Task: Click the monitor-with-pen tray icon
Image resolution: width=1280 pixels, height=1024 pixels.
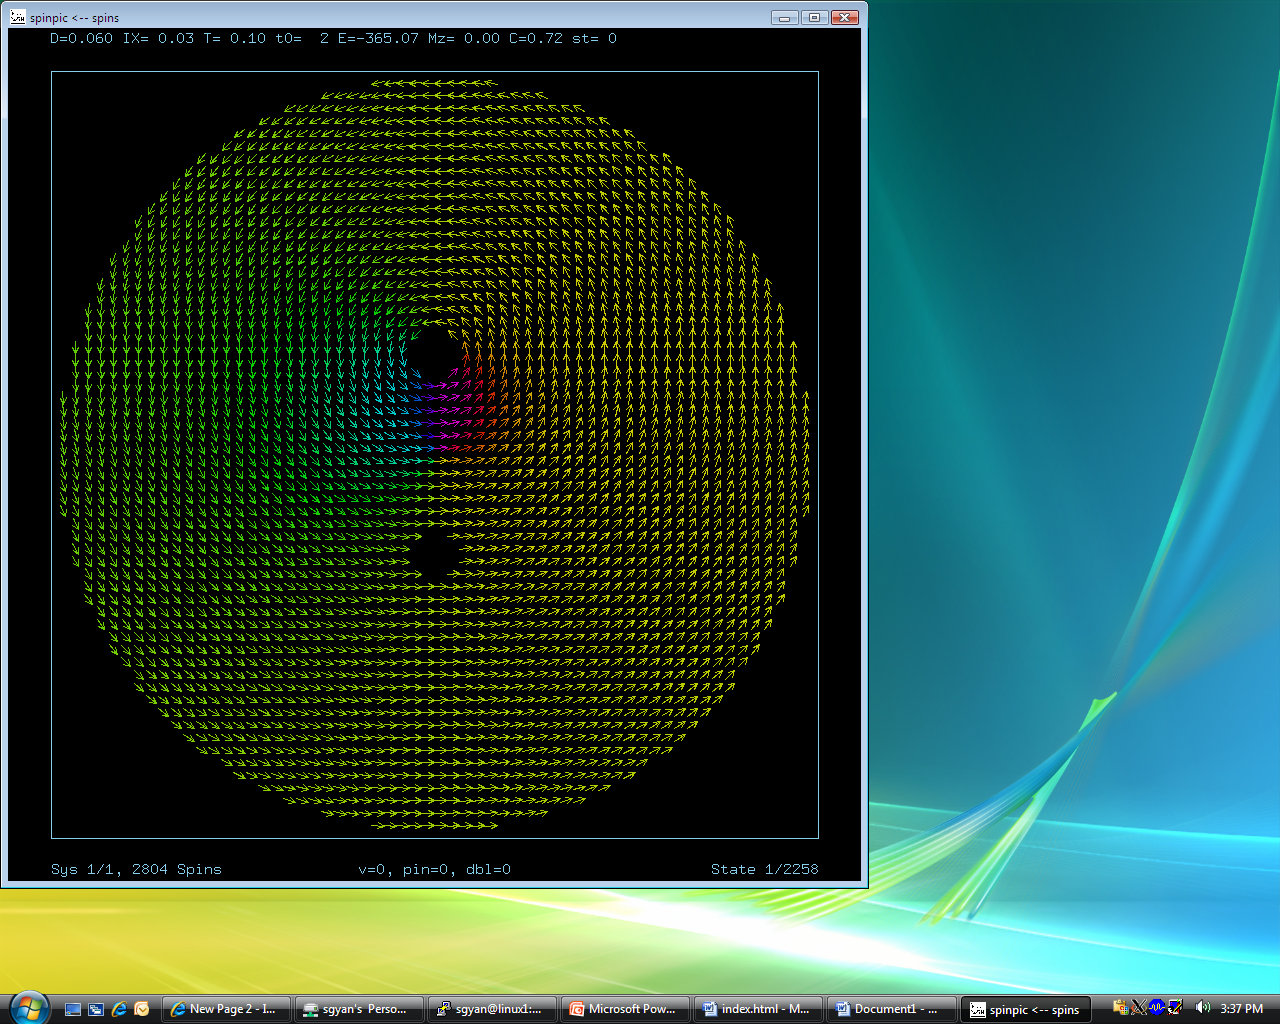Action: pyautogui.click(x=1175, y=1008)
